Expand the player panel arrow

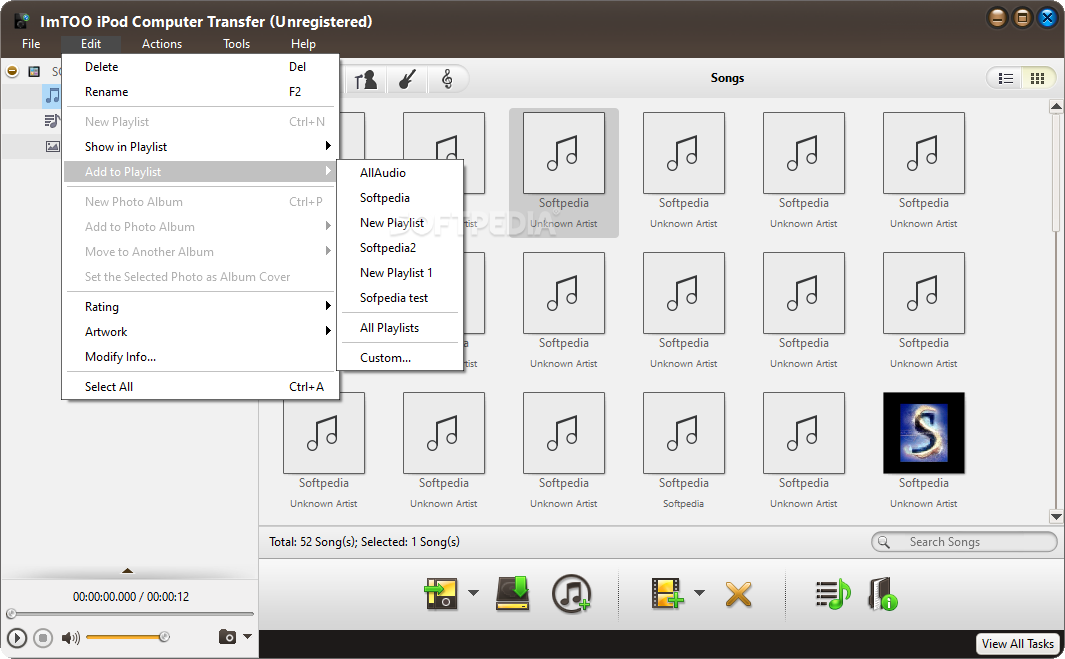point(127,571)
